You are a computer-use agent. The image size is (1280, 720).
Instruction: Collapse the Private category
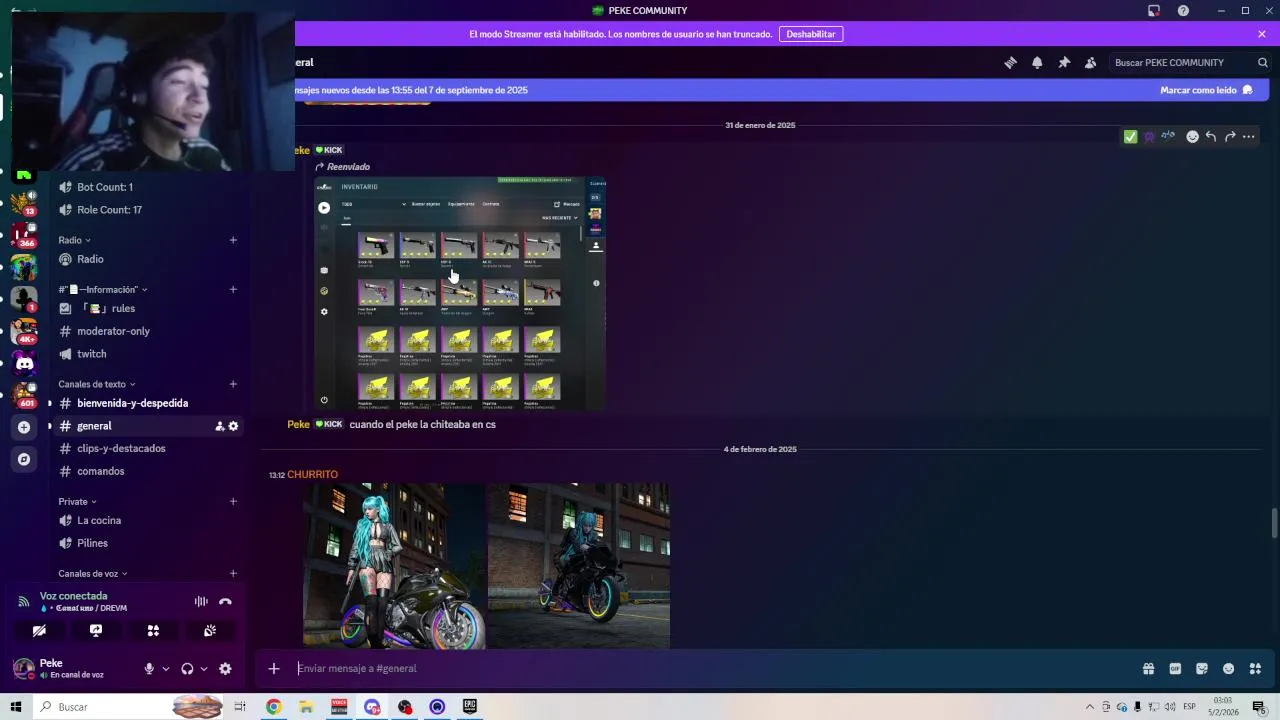[78, 502]
